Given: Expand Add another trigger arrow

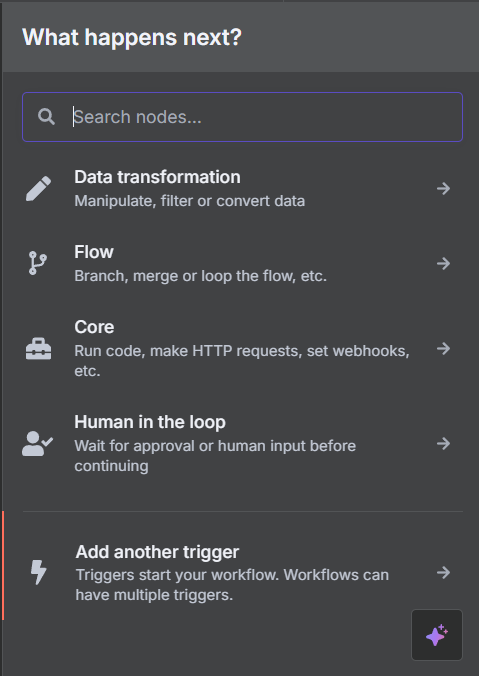Looking at the screenshot, I should pyautogui.click(x=443, y=573).
